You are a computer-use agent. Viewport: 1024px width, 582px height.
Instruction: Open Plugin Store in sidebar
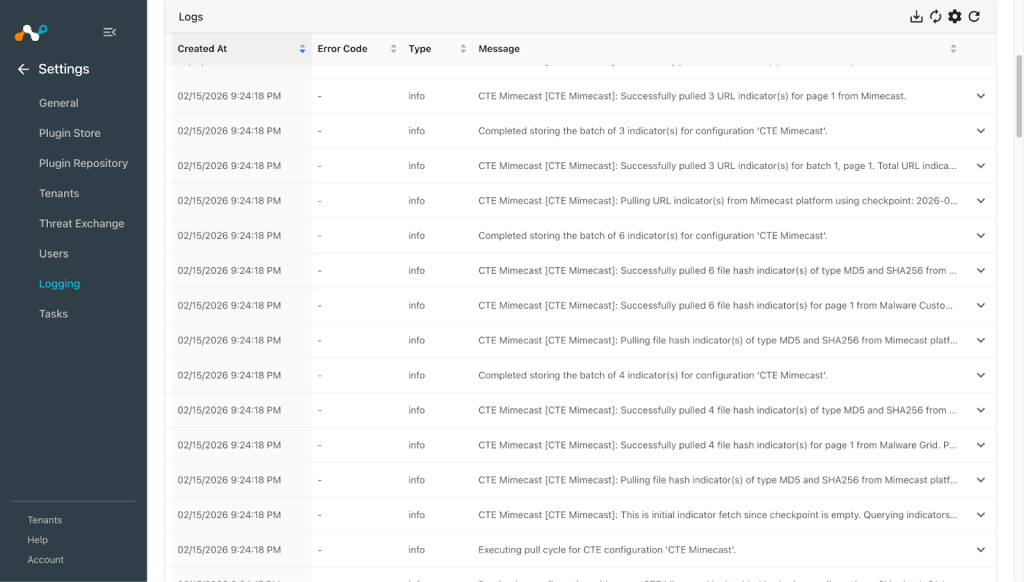point(69,133)
